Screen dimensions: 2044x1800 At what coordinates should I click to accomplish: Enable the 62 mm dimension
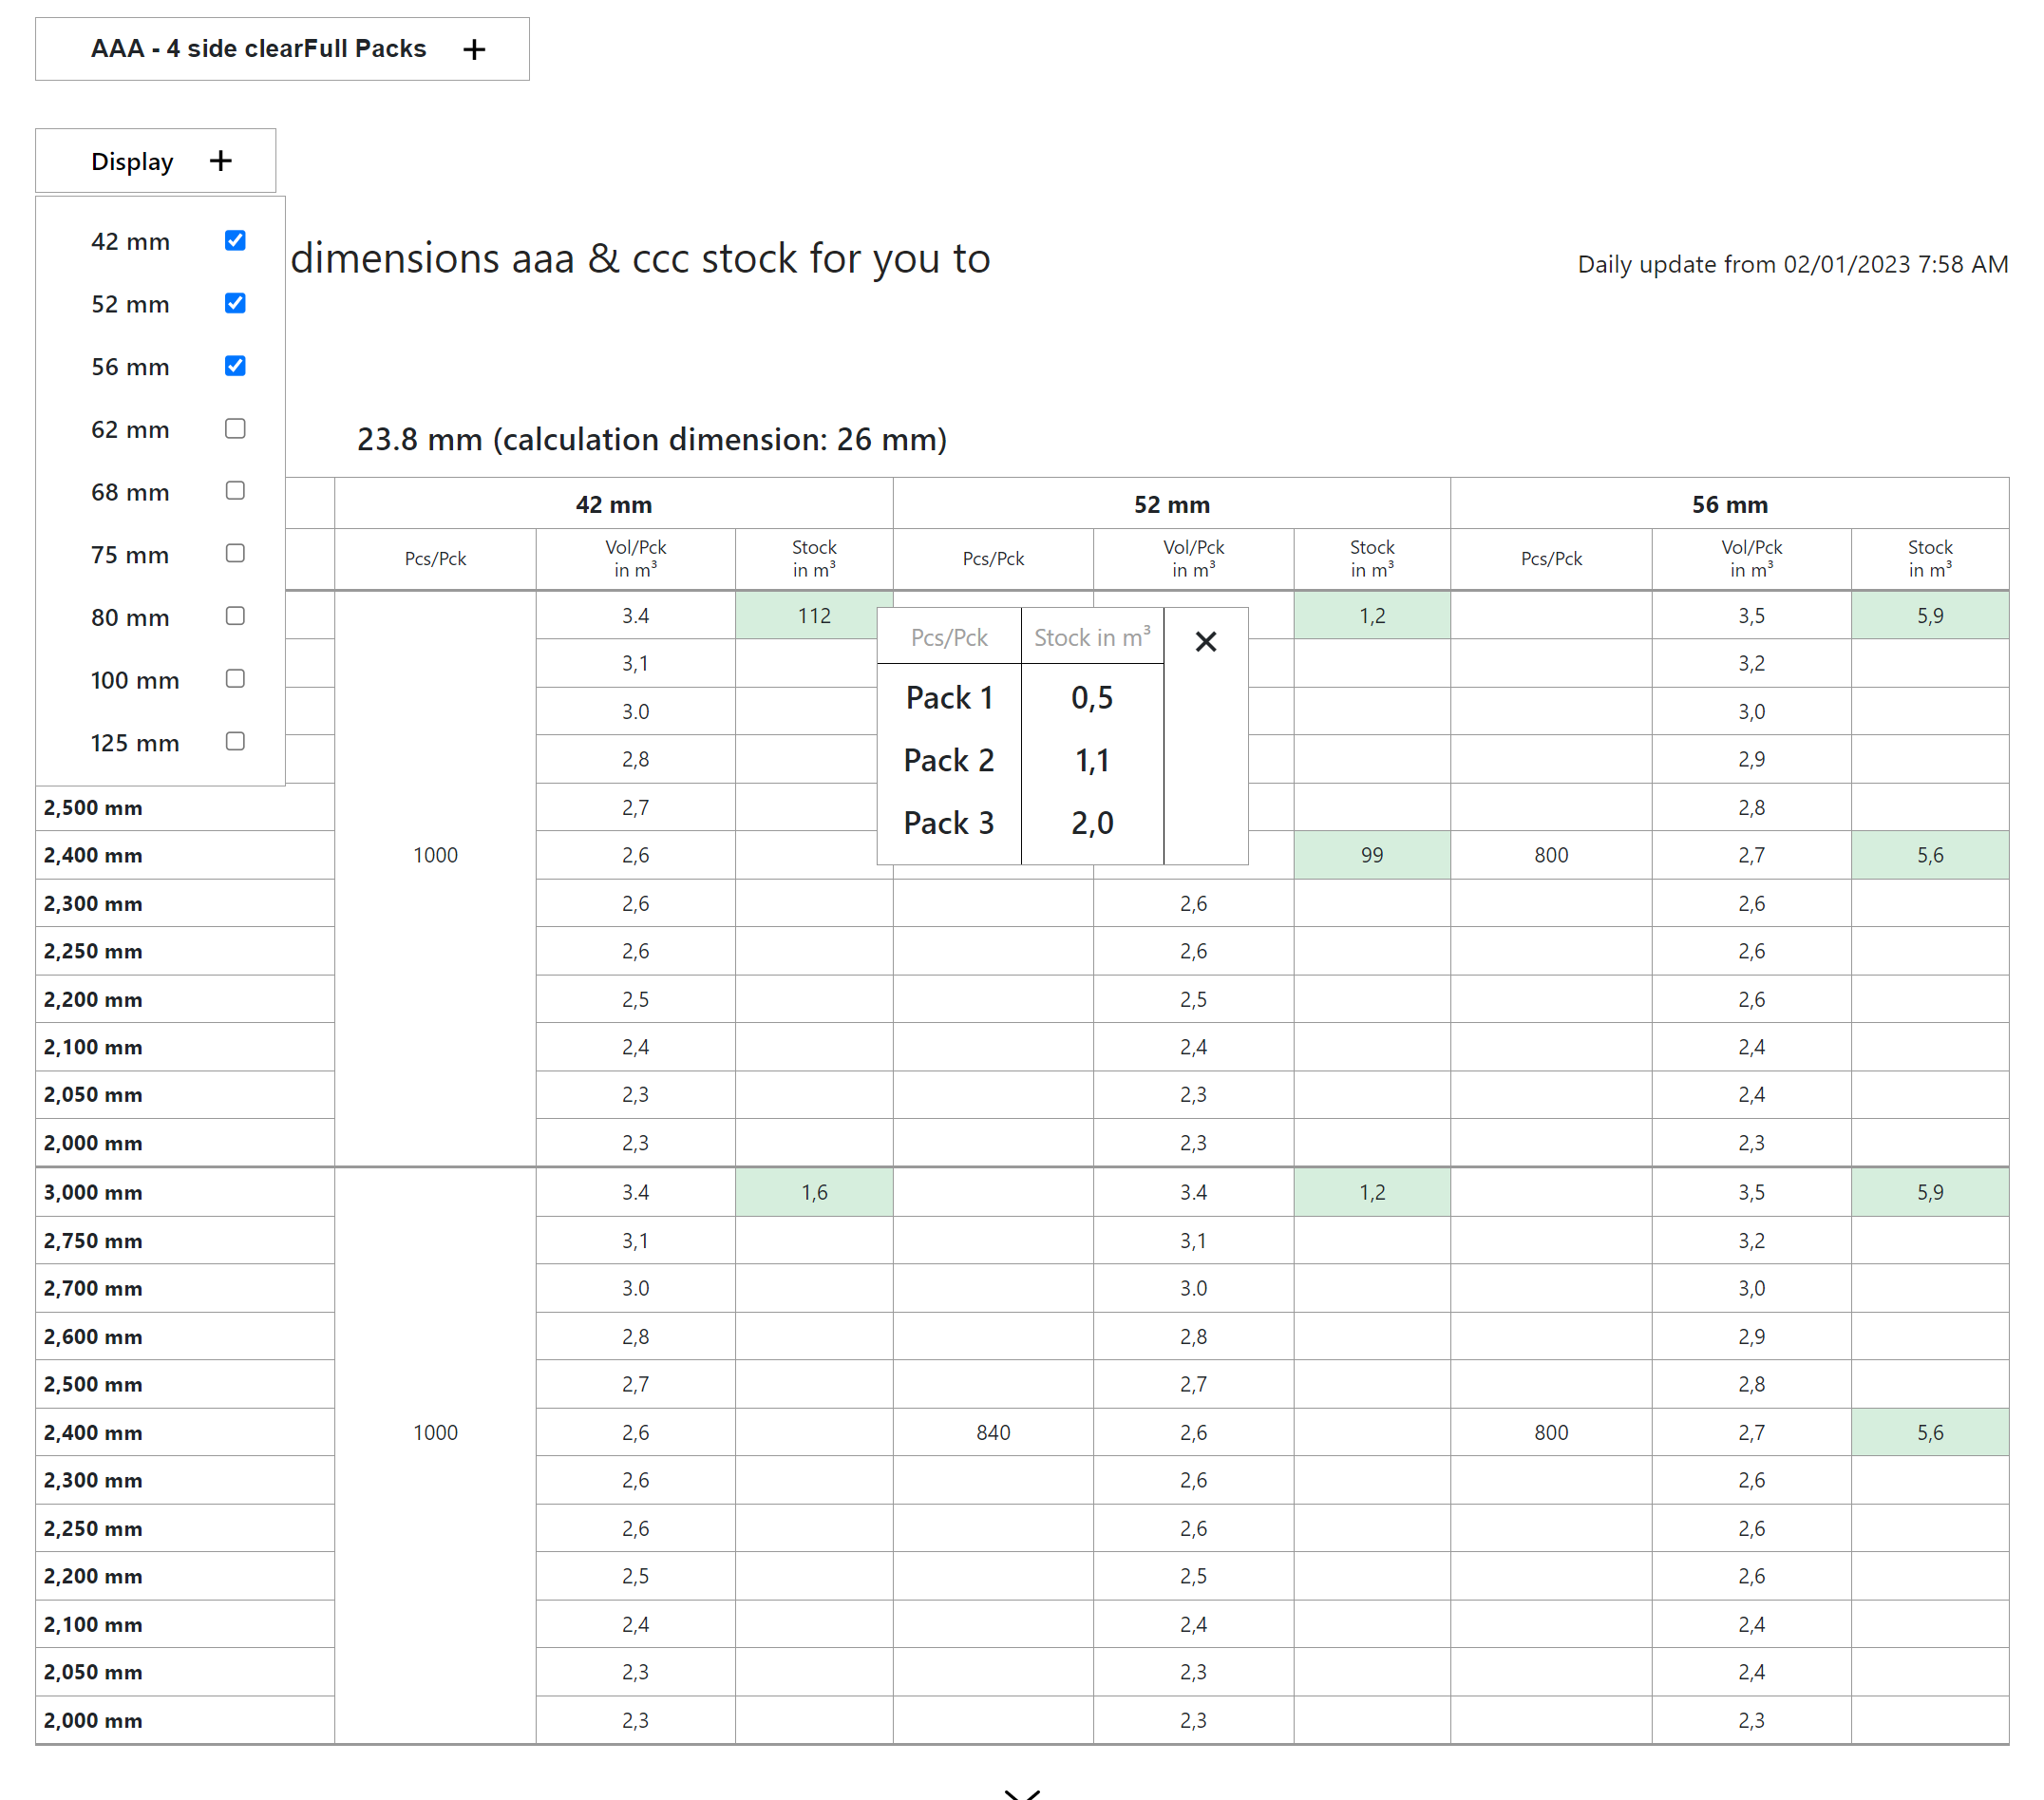[235, 429]
